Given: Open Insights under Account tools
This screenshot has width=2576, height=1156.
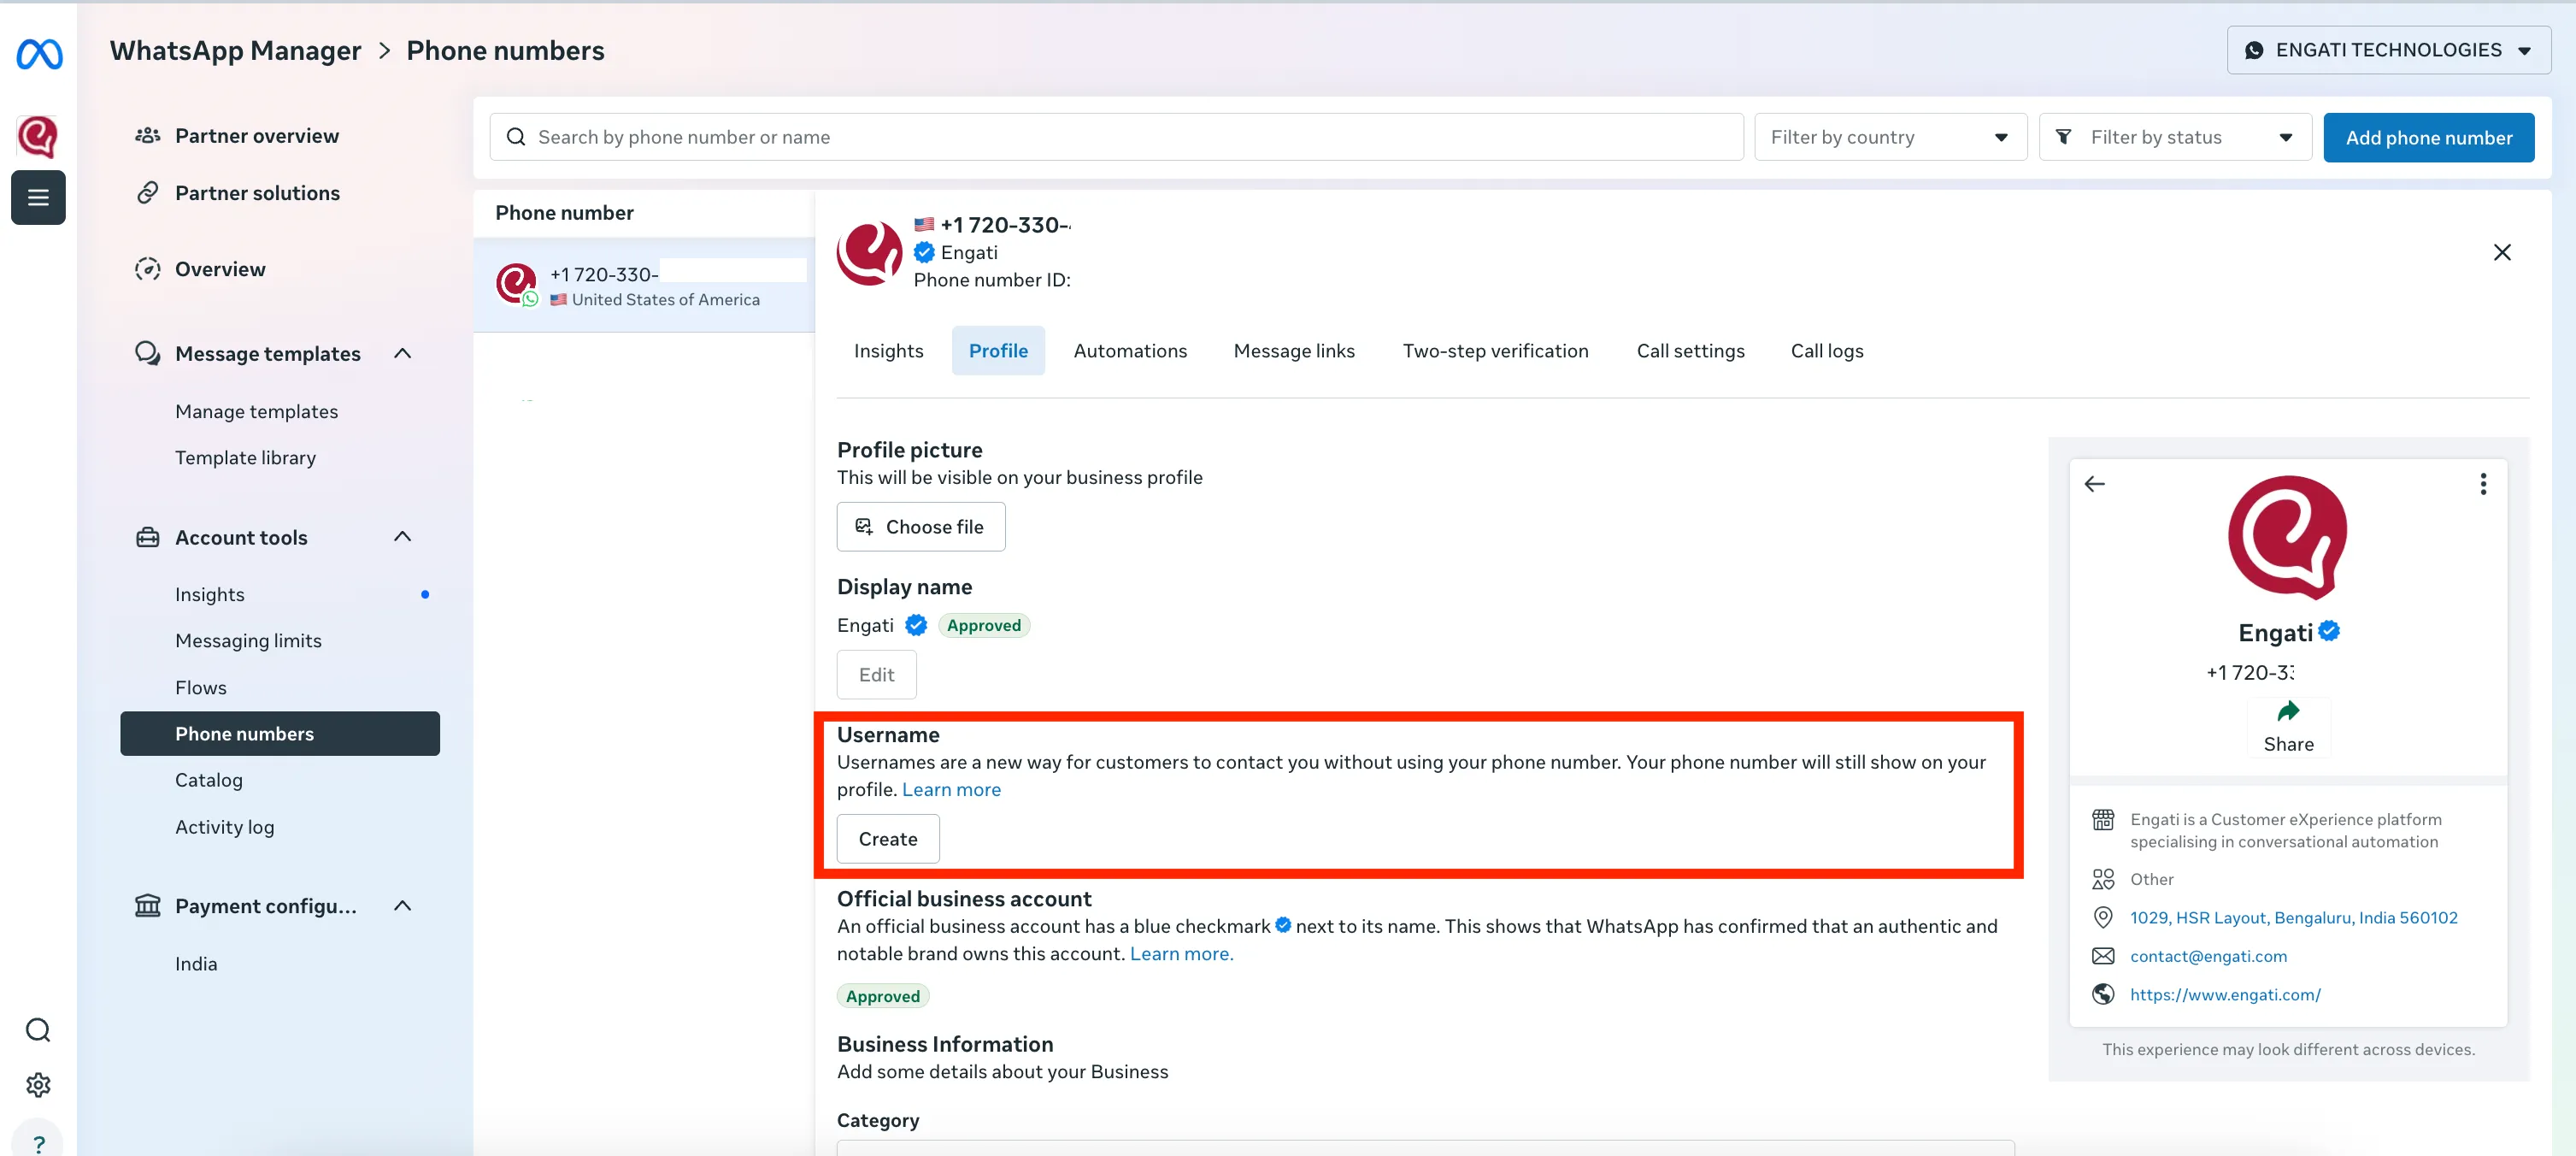Looking at the screenshot, I should click(x=209, y=594).
